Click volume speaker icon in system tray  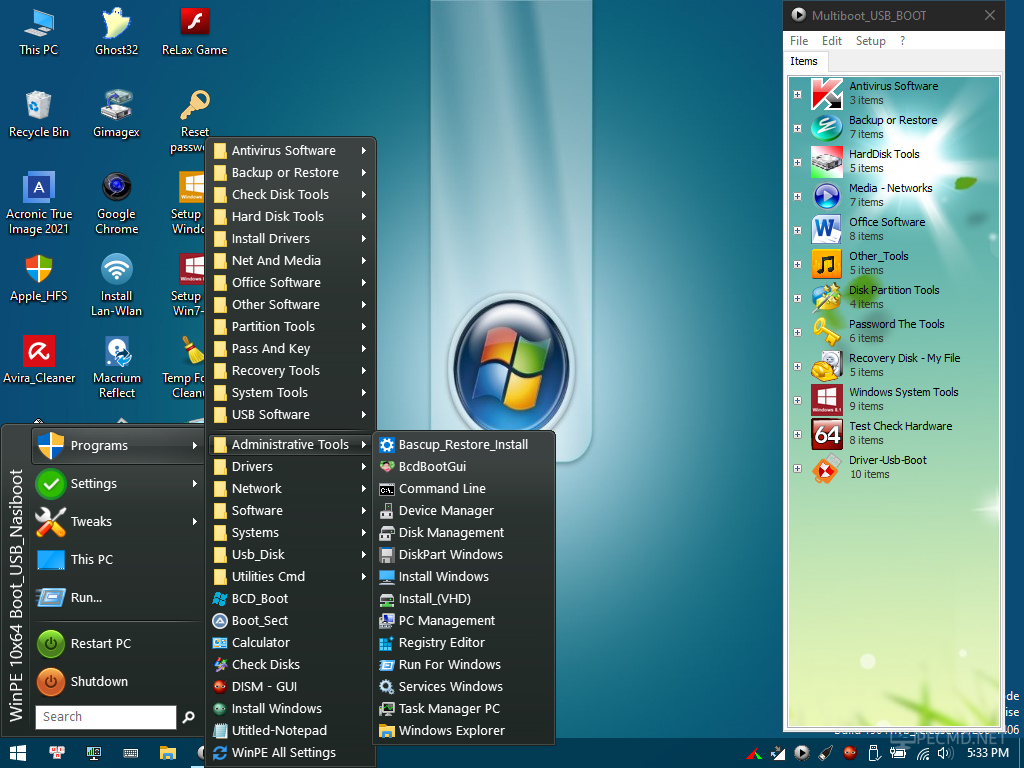coord(944,753)
